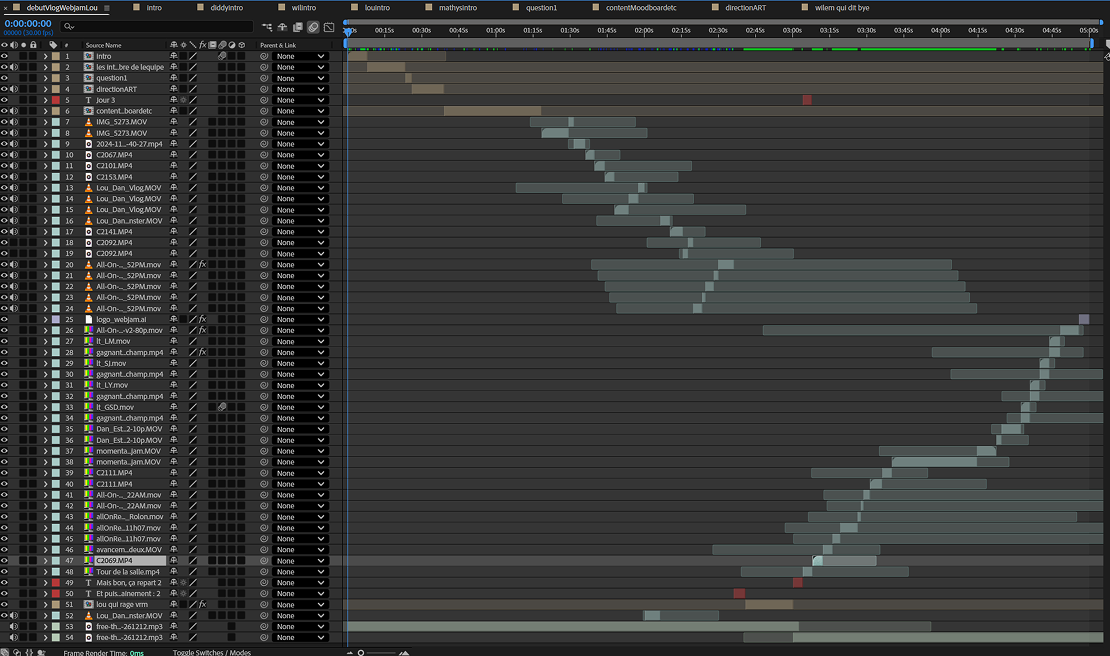1110x656 pixels.
Task: Open the composition mini-flowchart icon
Action: click(x=266, y=27)
